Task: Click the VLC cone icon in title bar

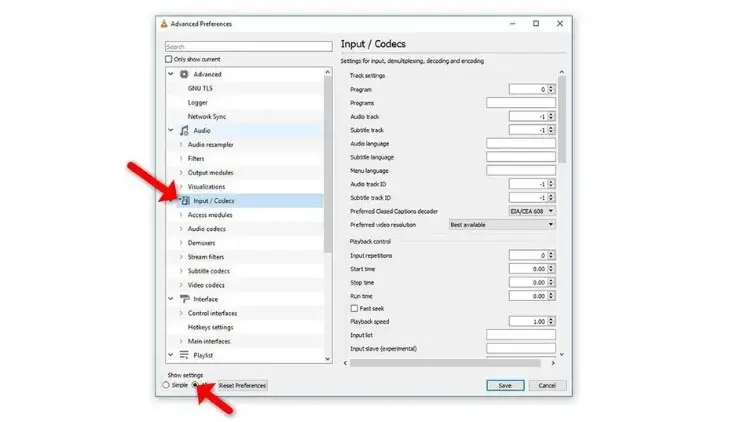Action: [x=165, y=23]
